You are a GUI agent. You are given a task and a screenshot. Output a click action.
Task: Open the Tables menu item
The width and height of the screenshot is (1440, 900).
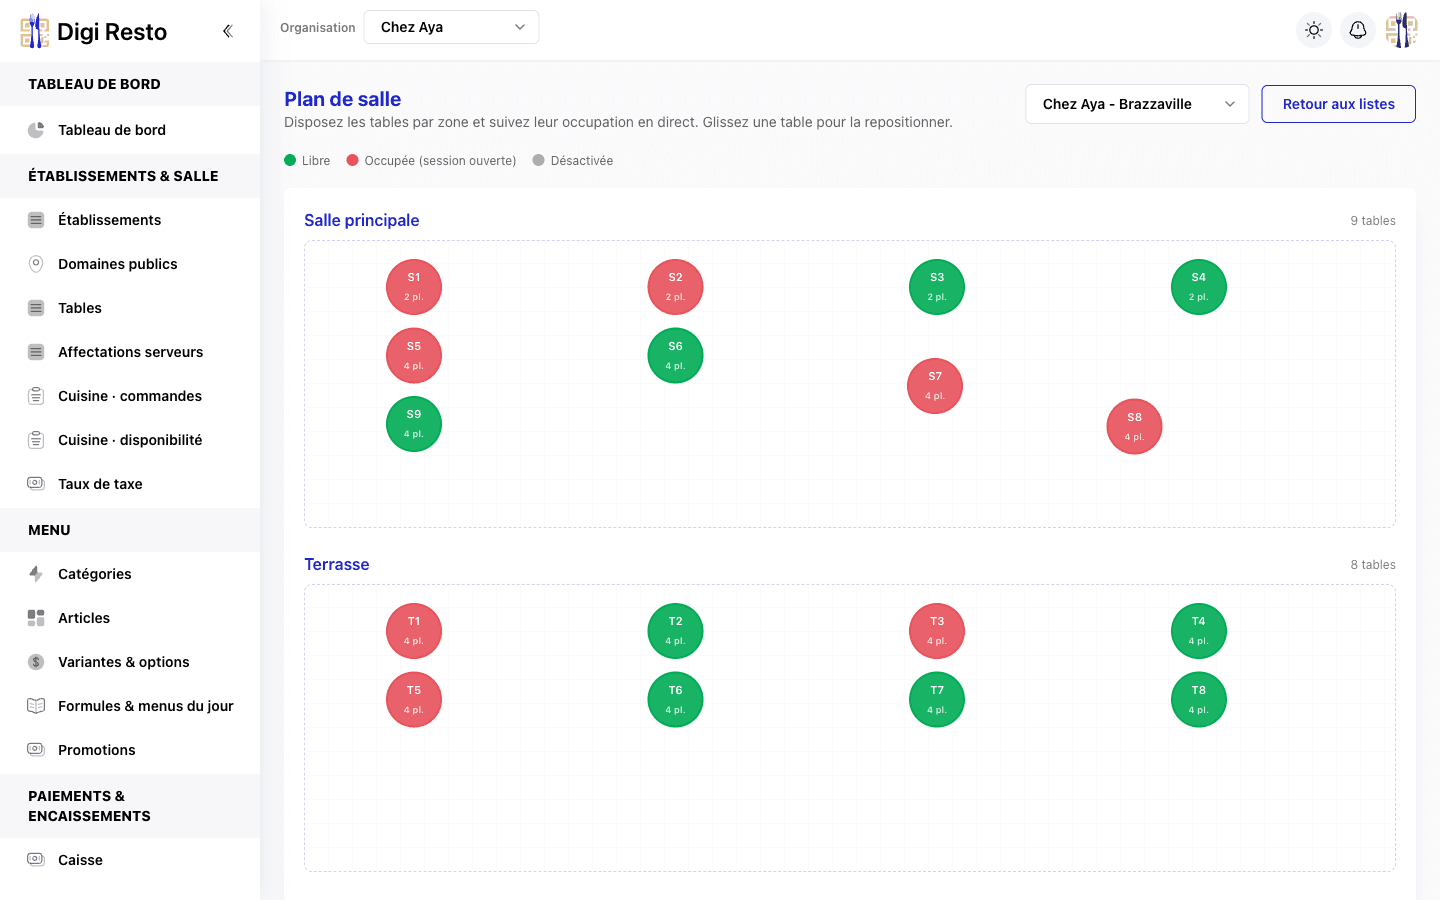click(x=130, y=308)
